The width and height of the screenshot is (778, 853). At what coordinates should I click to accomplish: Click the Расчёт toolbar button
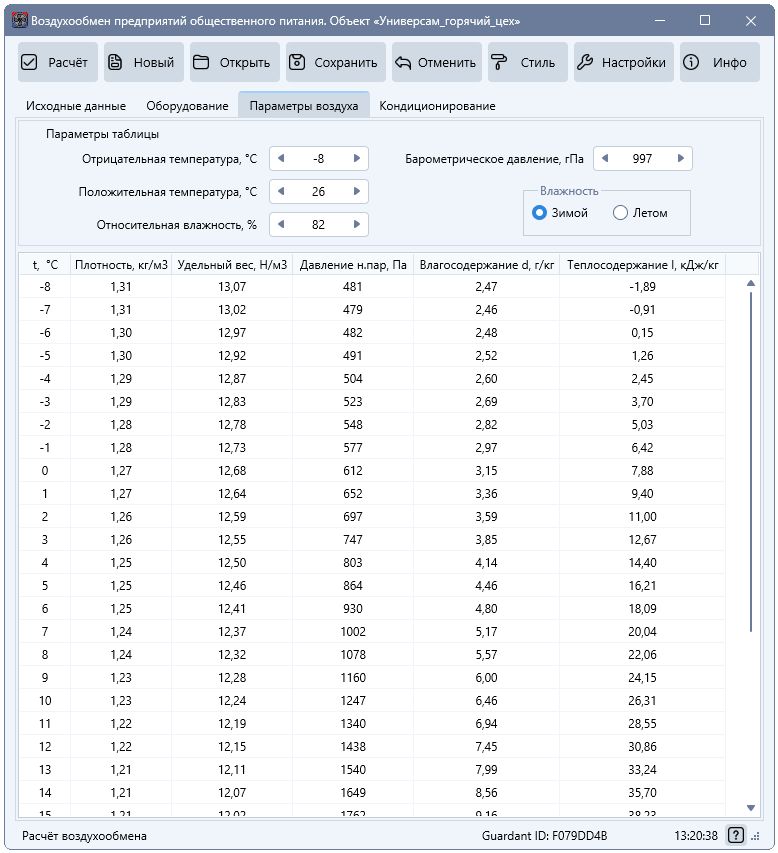click(57, 62)
